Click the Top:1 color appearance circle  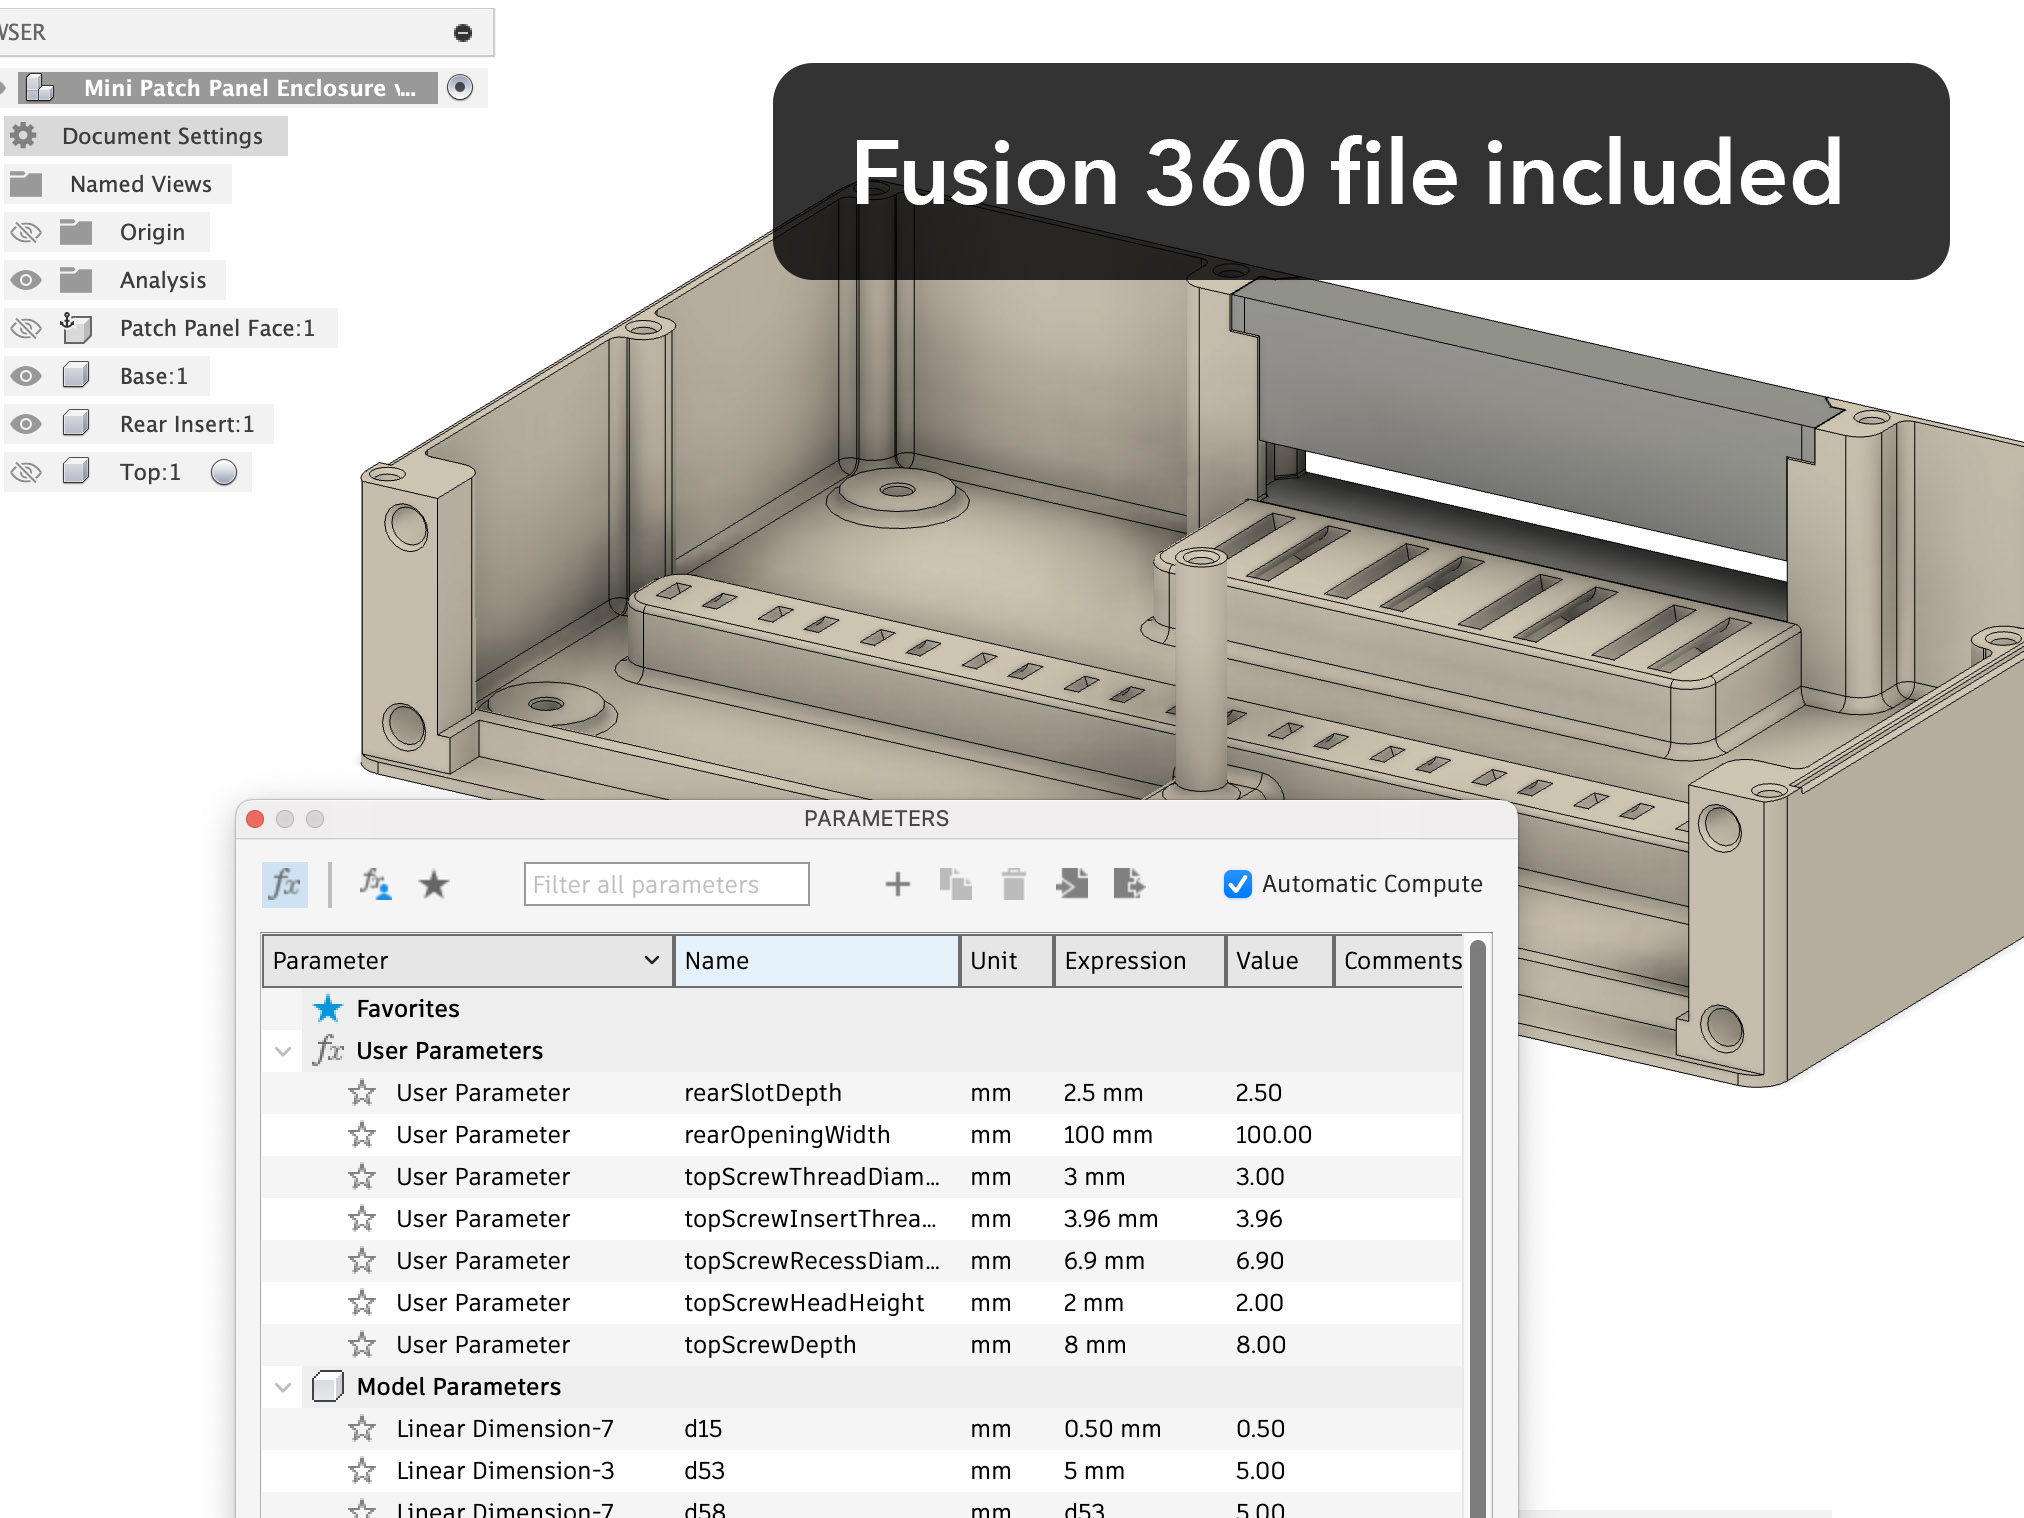point(224,472)
